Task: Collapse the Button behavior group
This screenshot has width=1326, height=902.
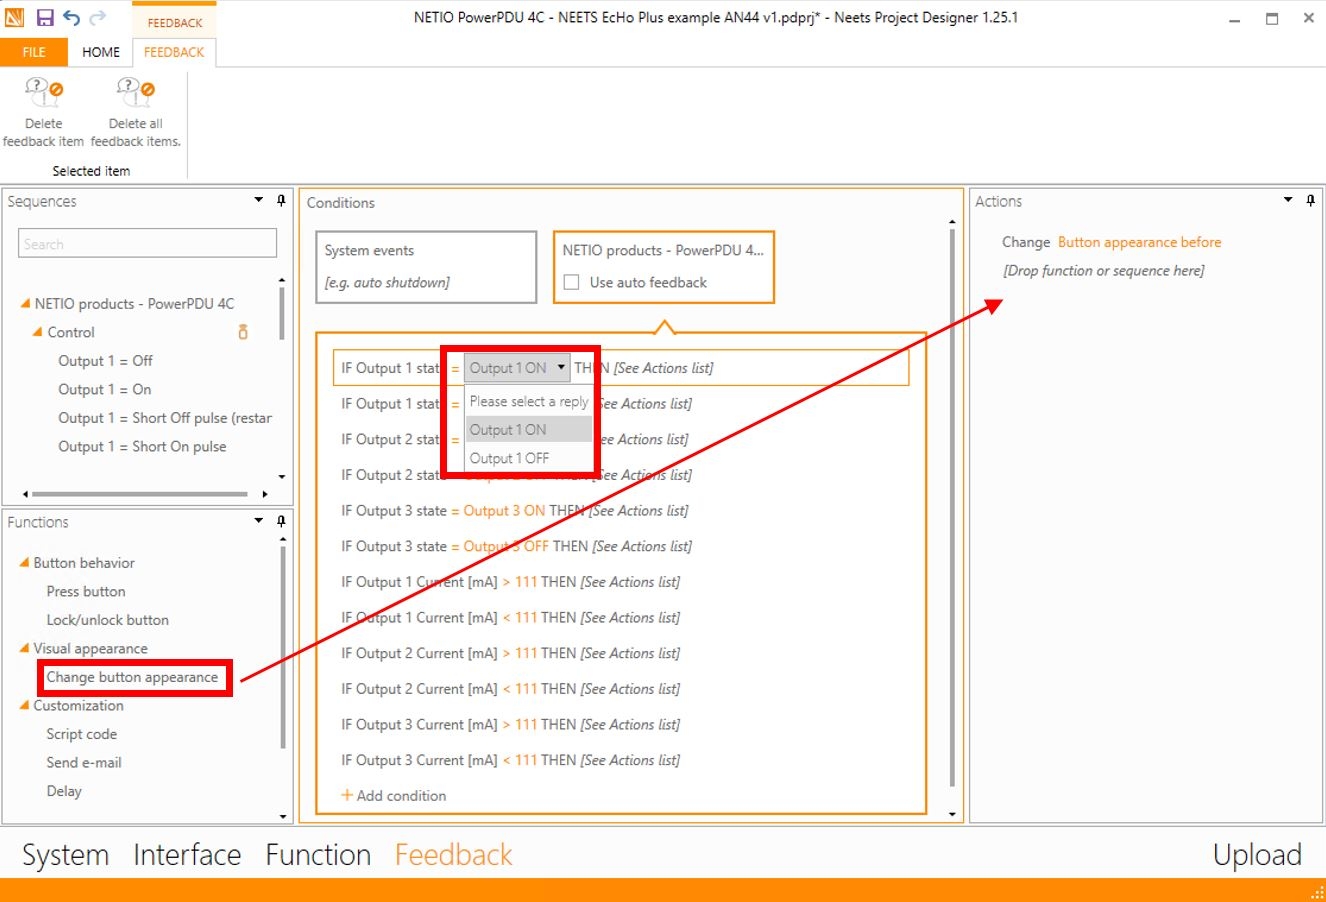Action: (25, 563)
